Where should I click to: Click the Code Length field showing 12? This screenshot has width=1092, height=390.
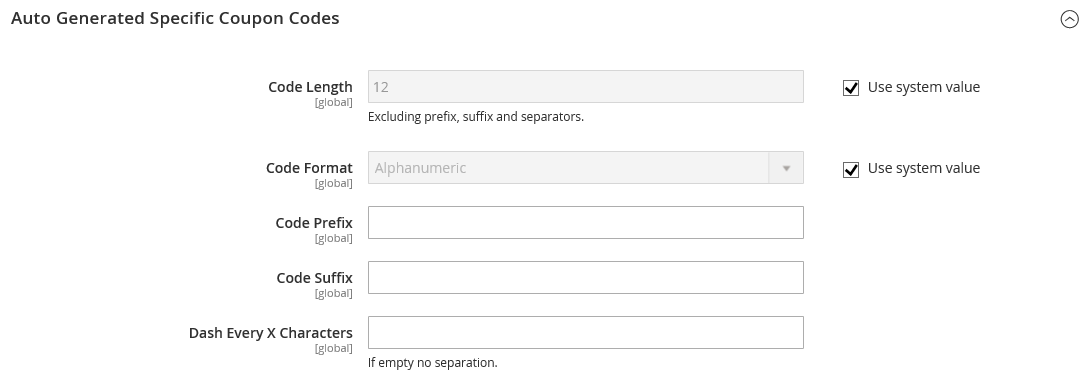(x=586, y=86)
